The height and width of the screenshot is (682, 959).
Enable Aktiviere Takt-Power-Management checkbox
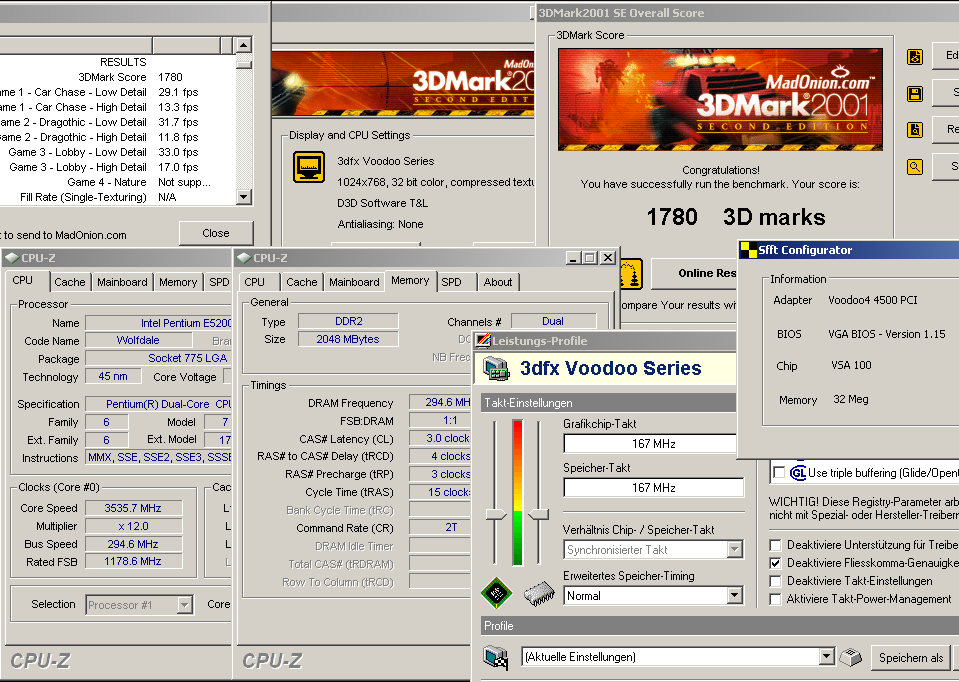(776, 599)
